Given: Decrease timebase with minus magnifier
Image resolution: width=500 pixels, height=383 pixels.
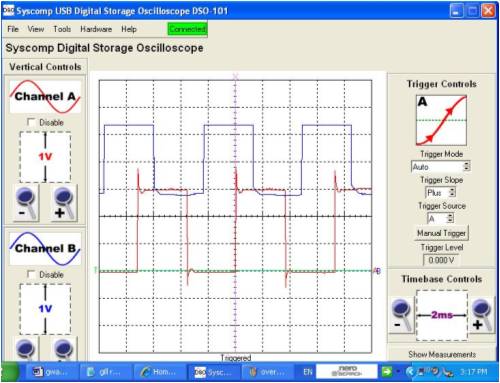Looking at the screenshot, I should [x=401, y=315].
